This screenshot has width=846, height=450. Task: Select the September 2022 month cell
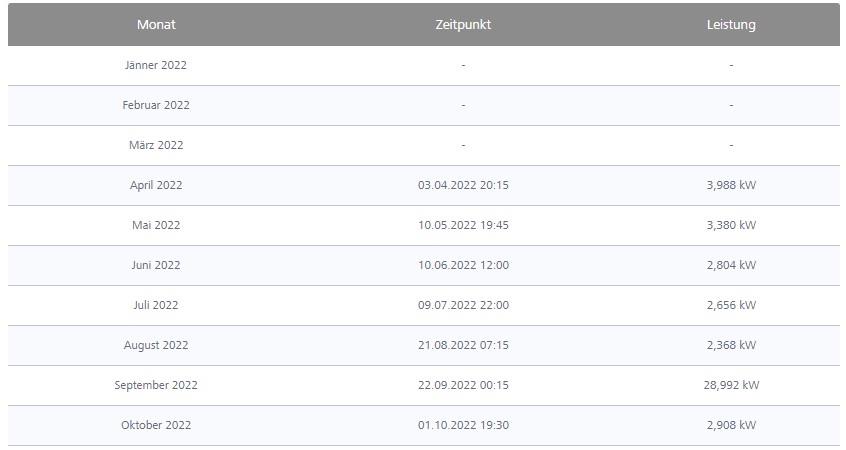(x=156, y=385)
